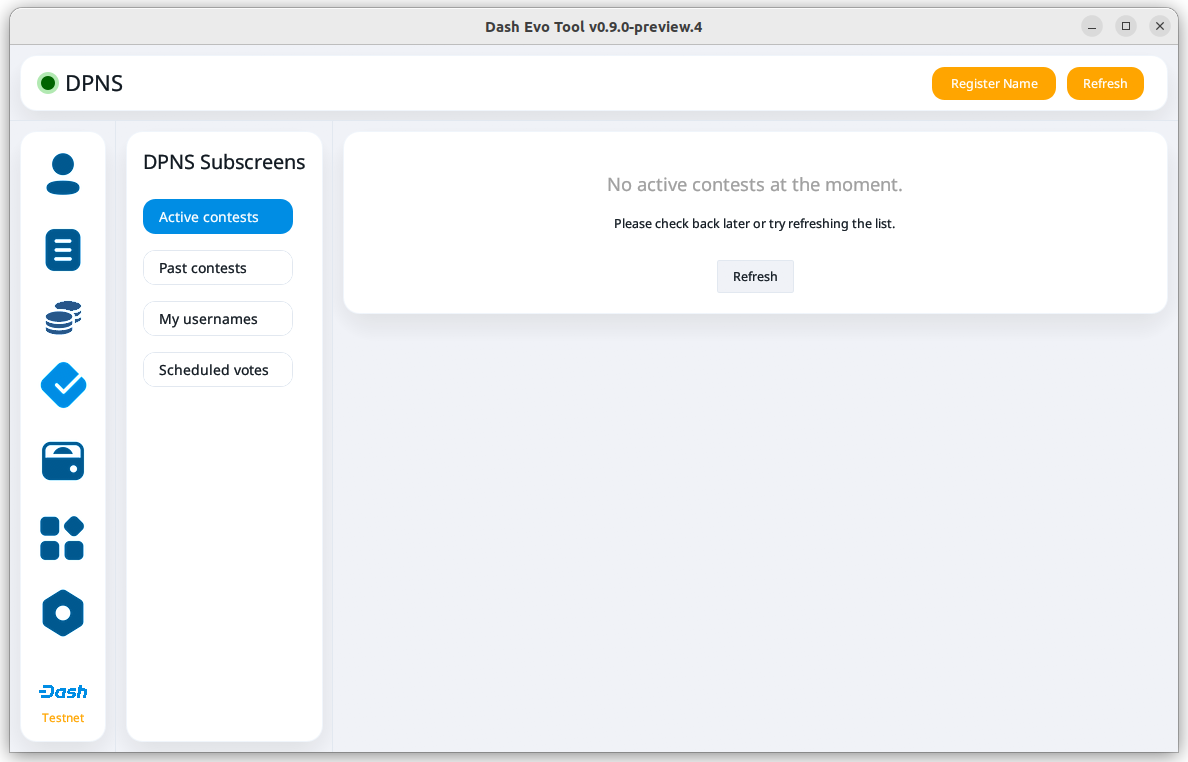Open the My usernames subscreen

pyautogui.click(x=217, y=319)
